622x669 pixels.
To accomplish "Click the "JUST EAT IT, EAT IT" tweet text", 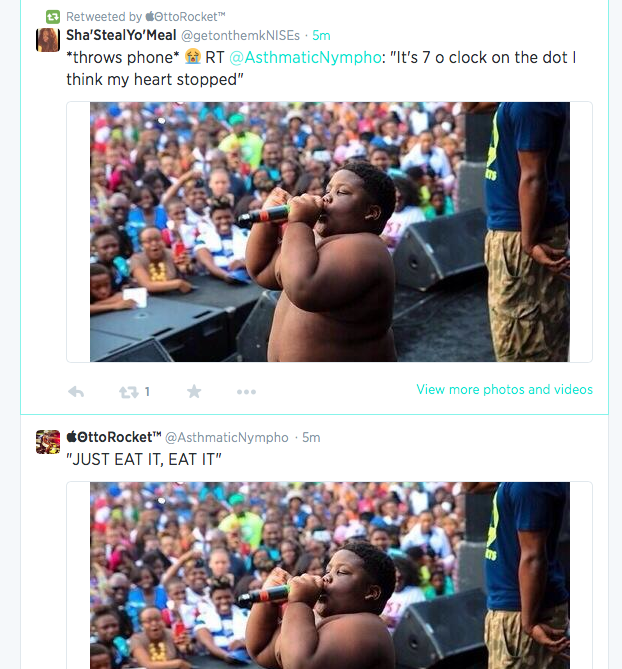I will pos(143,459).
